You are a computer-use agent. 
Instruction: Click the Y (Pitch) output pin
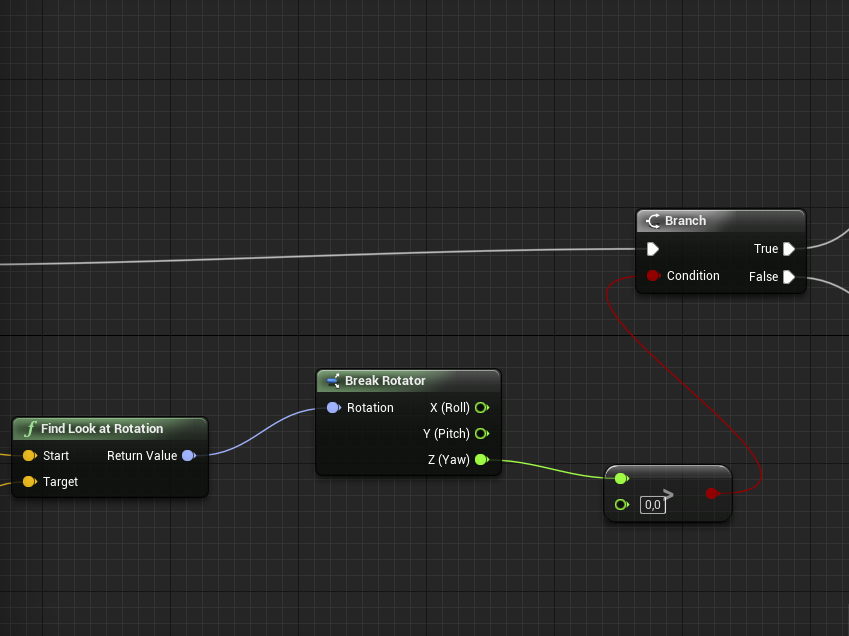tap(482, 434)
